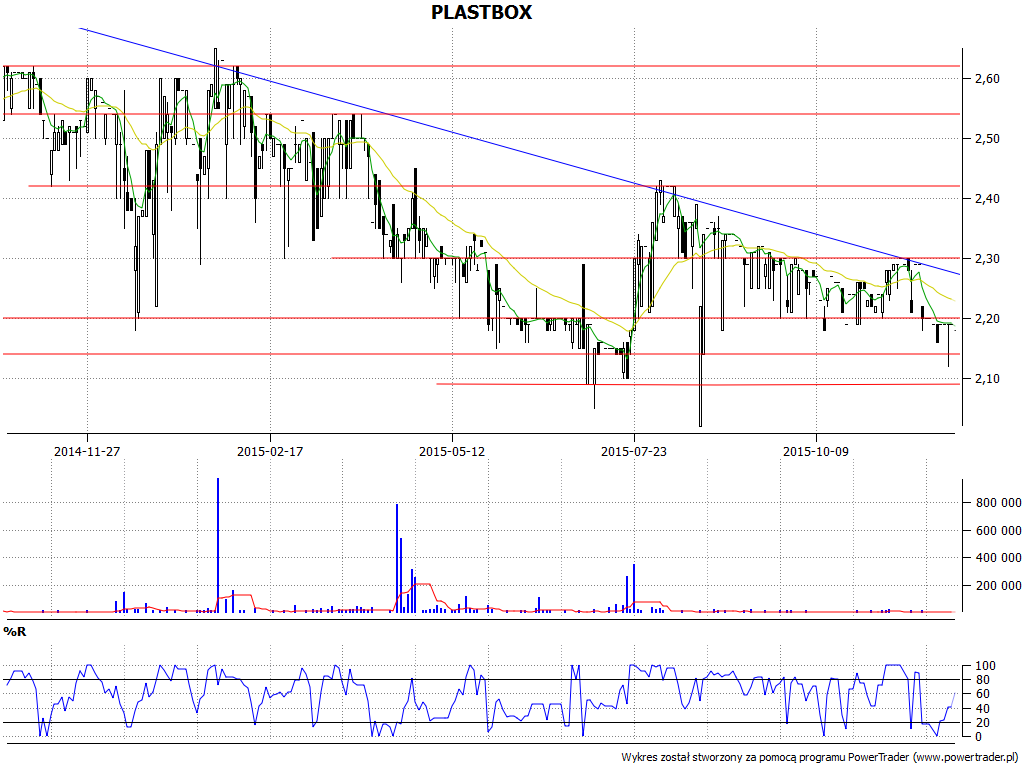The image size is (1024, 768).
Task: Click the 60 level on %R axis
Action: point(985,694)
